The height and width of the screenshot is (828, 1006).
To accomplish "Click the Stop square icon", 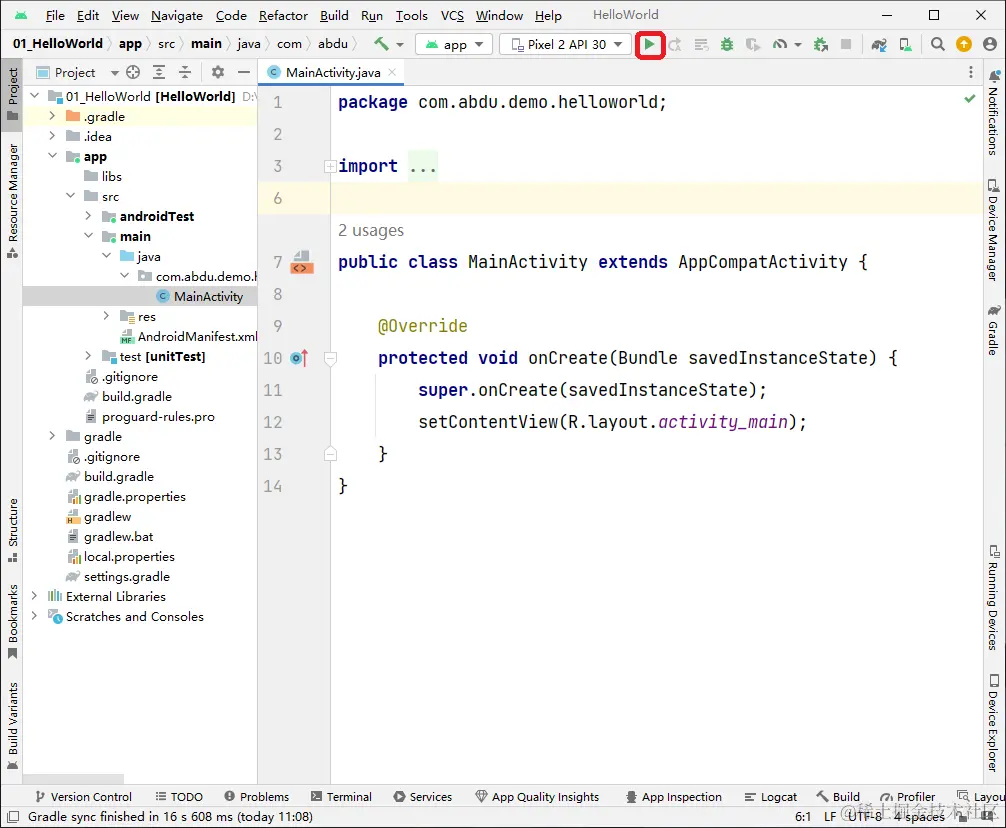I will click(x=846, y=44).
